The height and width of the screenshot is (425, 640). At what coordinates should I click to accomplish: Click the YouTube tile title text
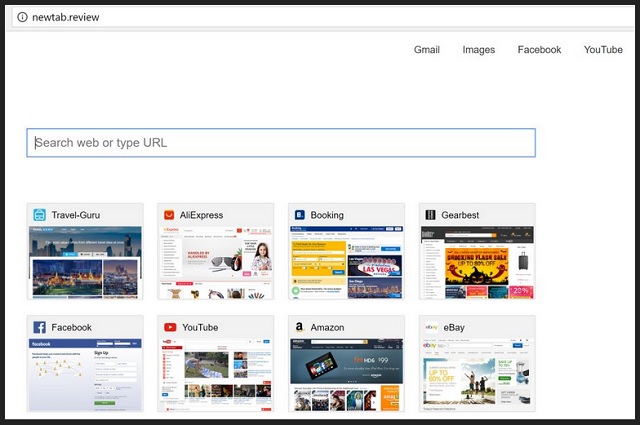(x=200, y=327)
